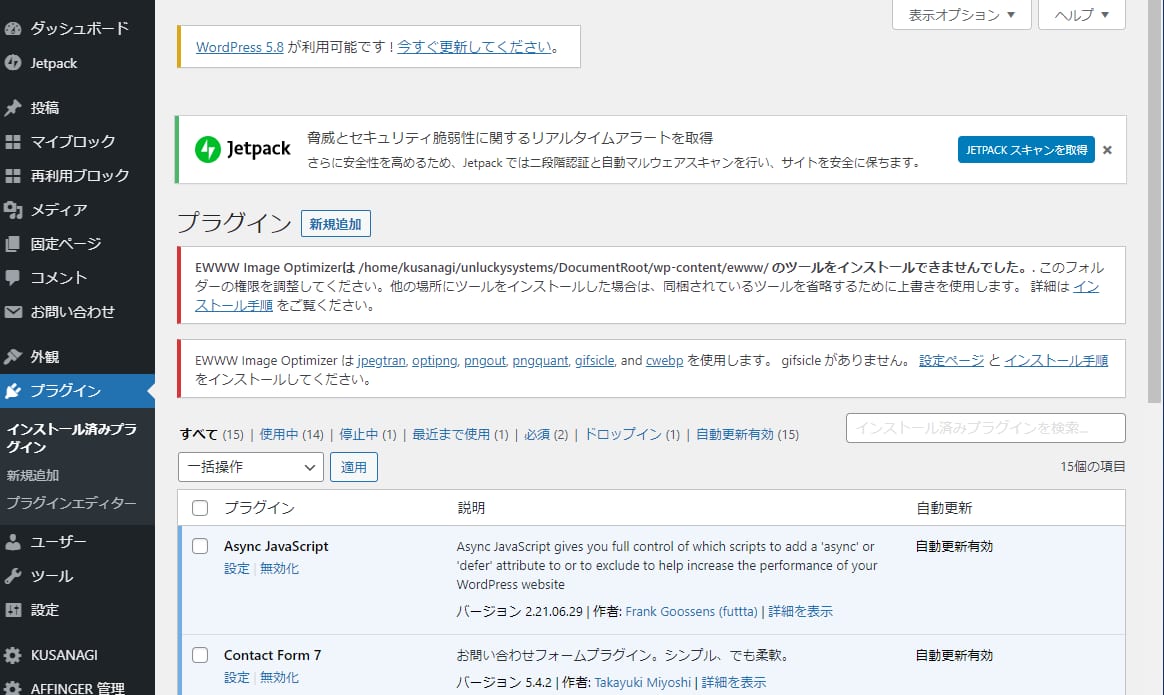The height and width of the screenshot is (695, 1164).
Task: Expand the ヘルプ help panel
Action: click(x=1082, y=15)
